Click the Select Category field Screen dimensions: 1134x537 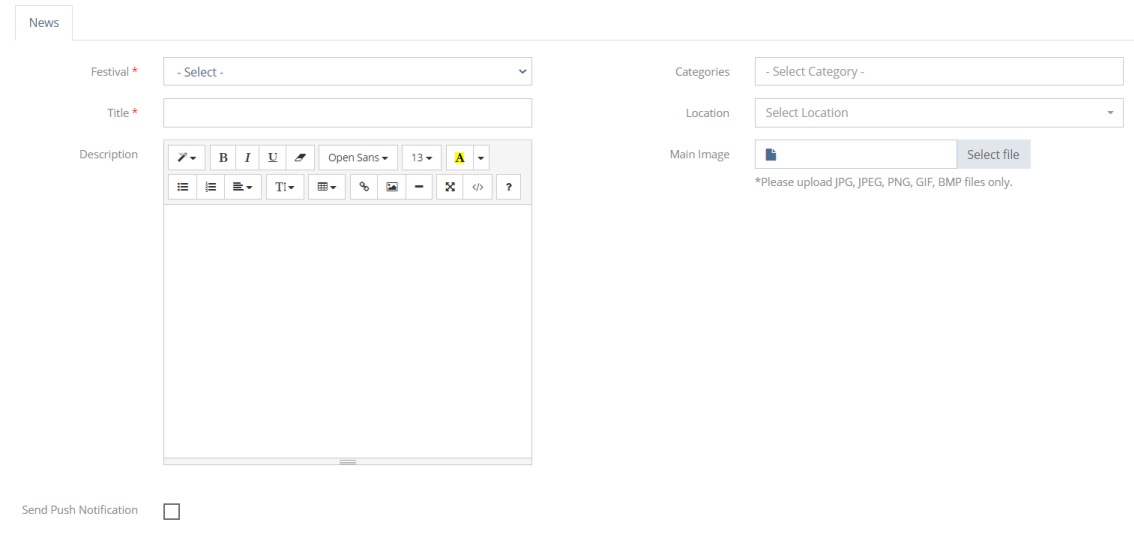pyautogui.click(x=939, y=72)
